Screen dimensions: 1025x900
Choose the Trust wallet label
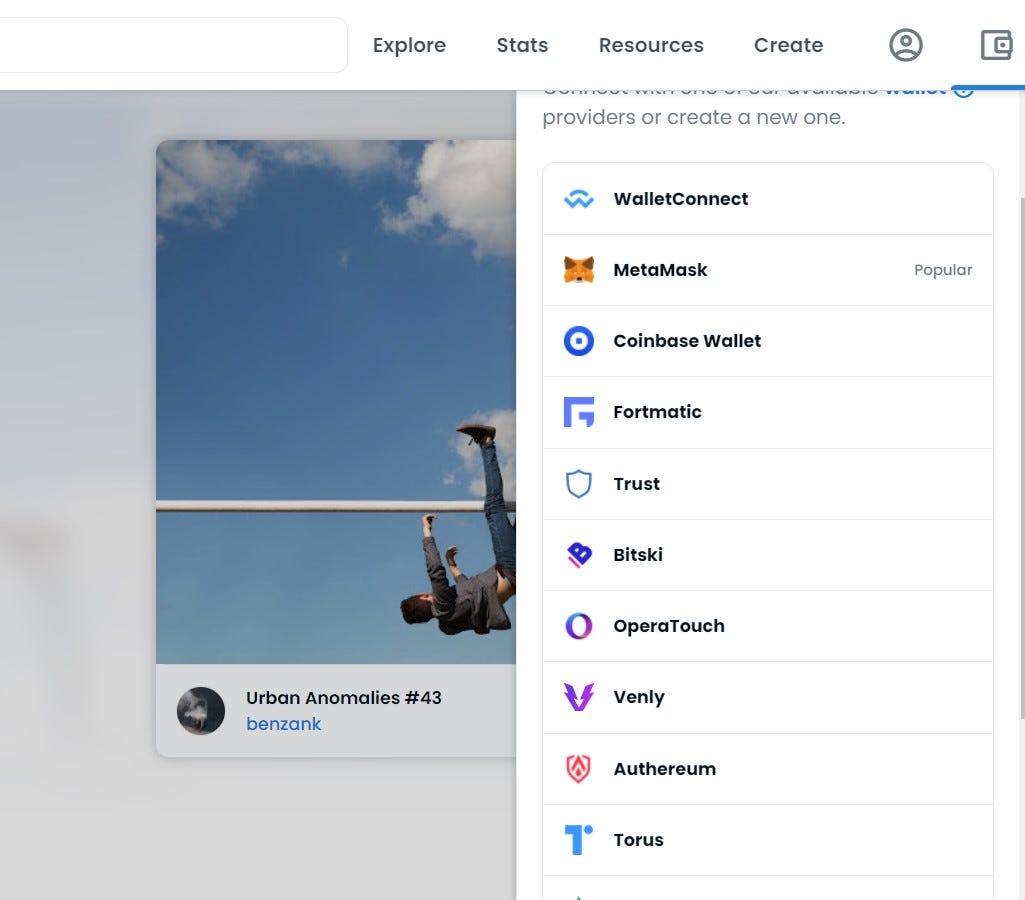pyautogui.click(x=637, y=484)
